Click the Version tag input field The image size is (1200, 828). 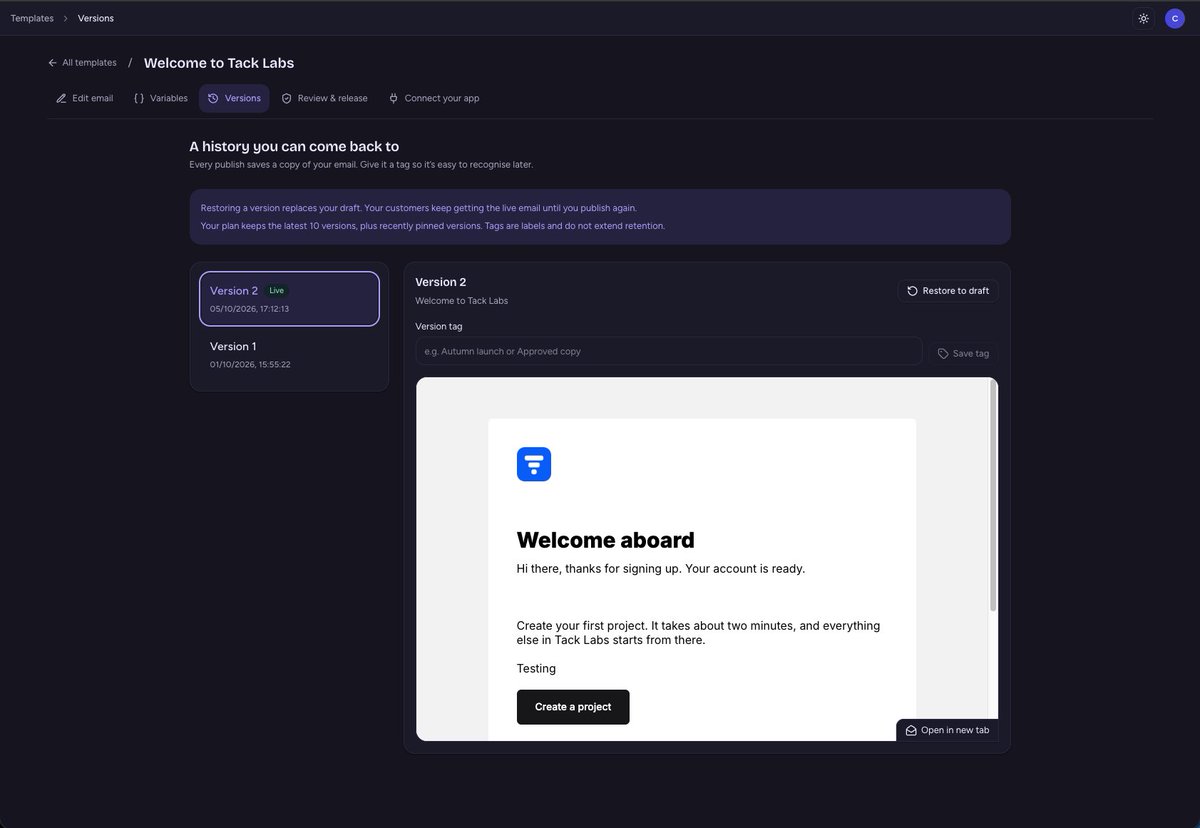pos(669,352)
